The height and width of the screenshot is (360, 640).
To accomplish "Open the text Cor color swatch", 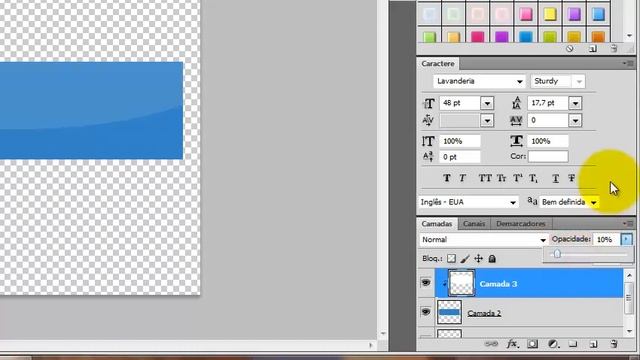I will 548,156.
